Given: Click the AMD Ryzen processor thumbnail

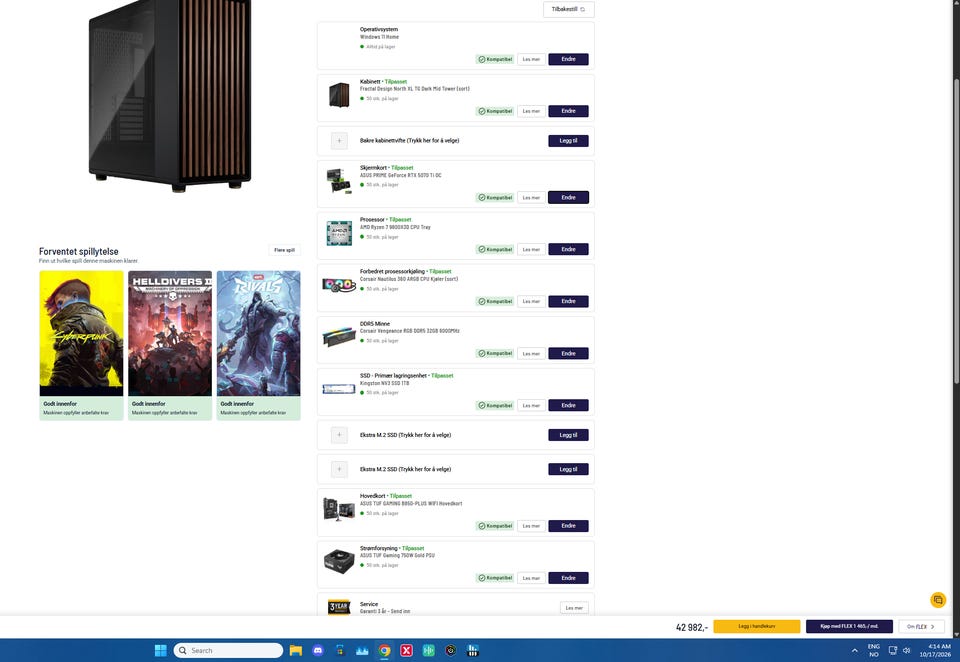Looking at the screenshot, I should [x=339, y=233].
